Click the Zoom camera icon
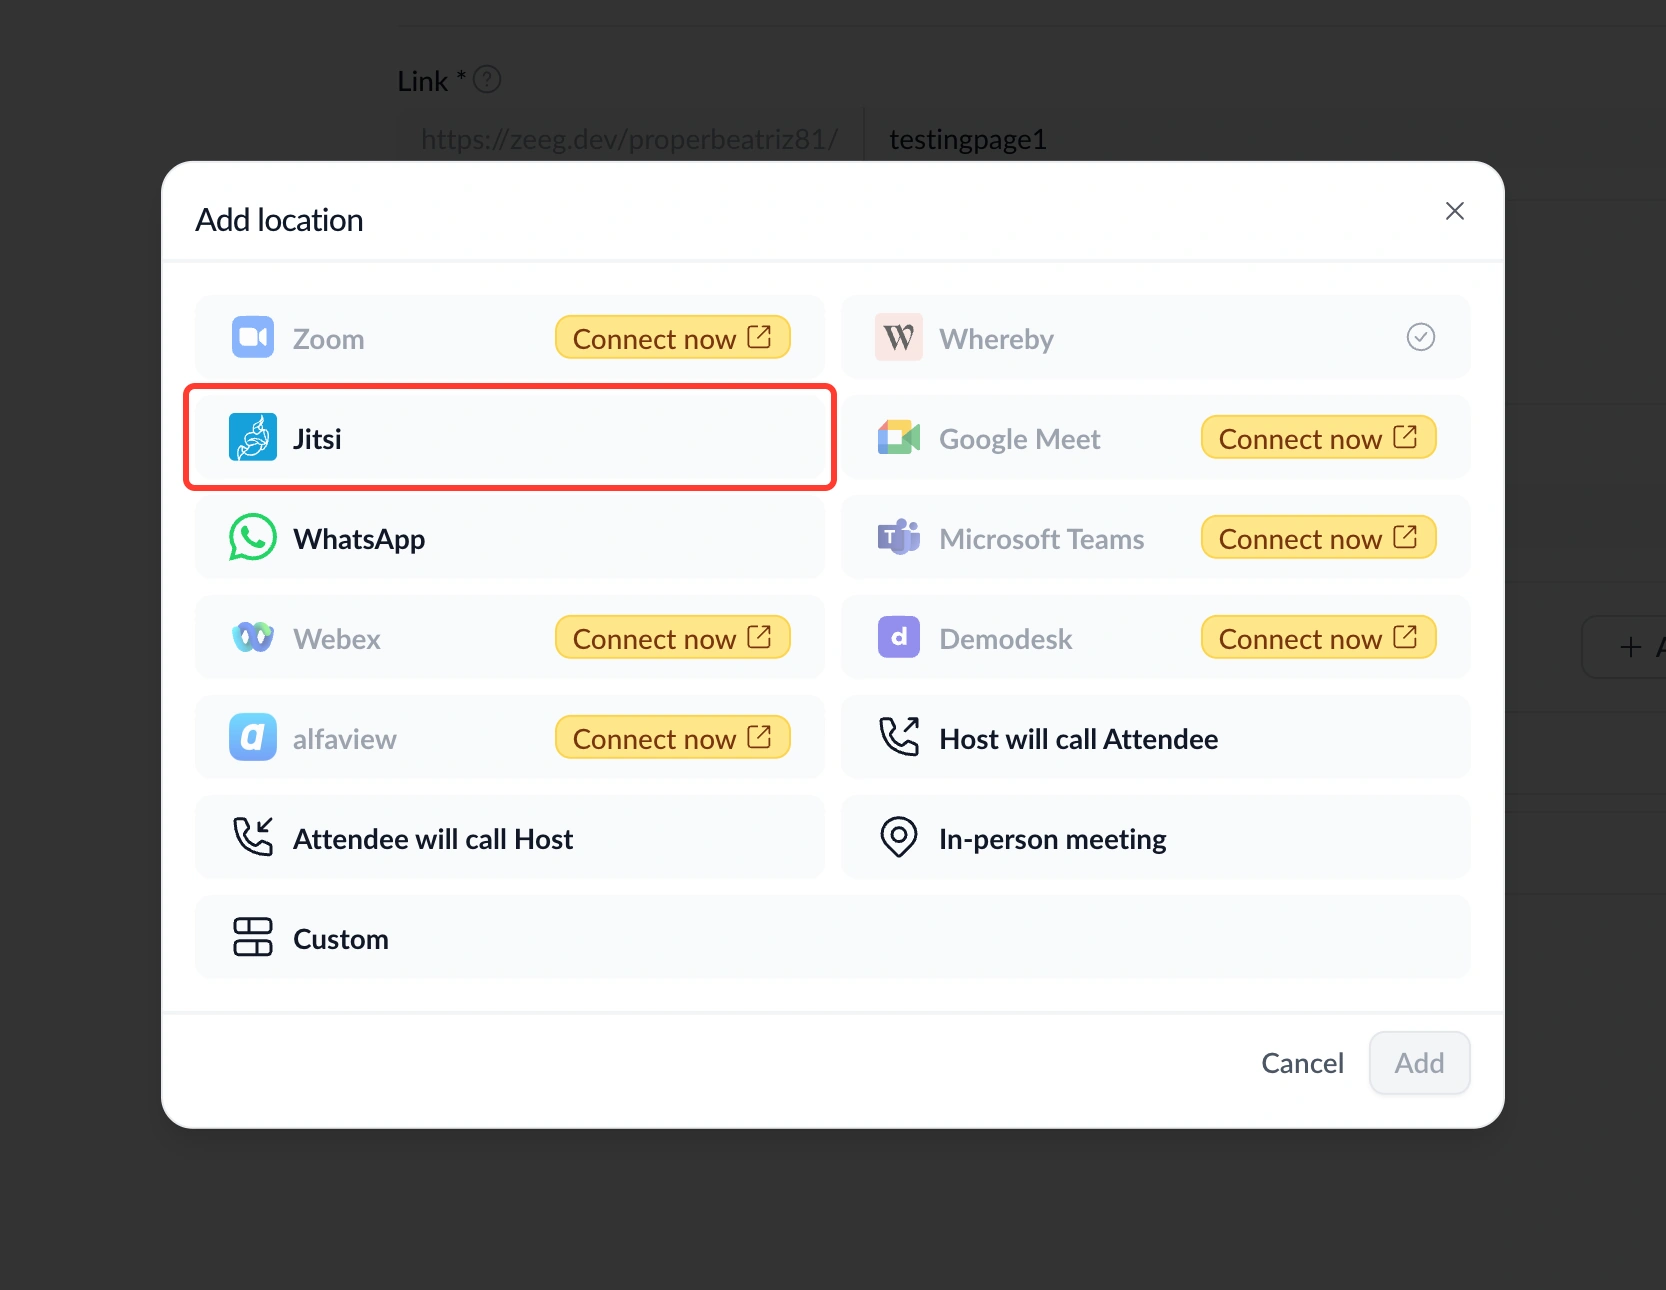This screenshot has height=1290, width=1666. [x=253, y=337]
